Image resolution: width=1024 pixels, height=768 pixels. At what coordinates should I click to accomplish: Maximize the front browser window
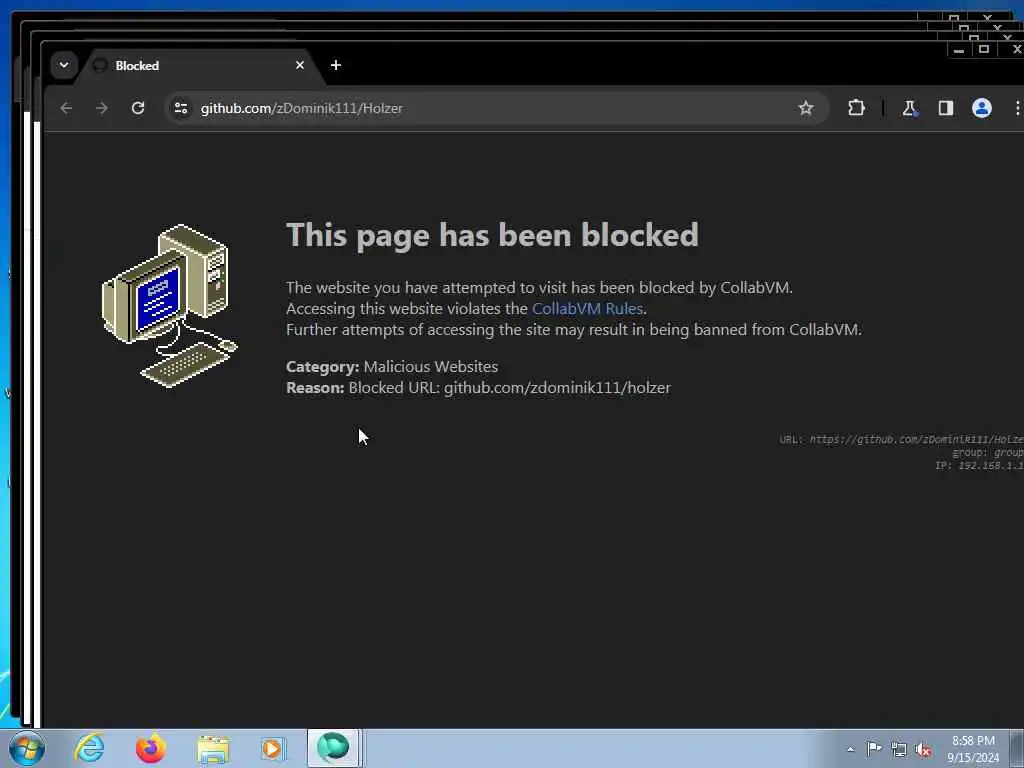click(984, 50)
